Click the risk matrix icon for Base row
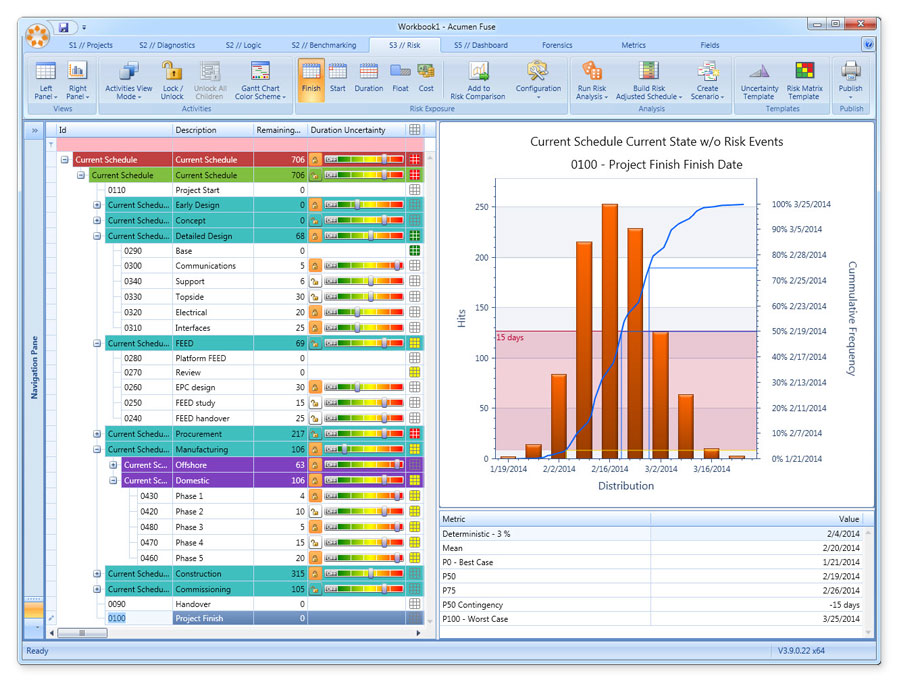The height and width of the screenshot is (683, 900). click(x=414, y=251)
